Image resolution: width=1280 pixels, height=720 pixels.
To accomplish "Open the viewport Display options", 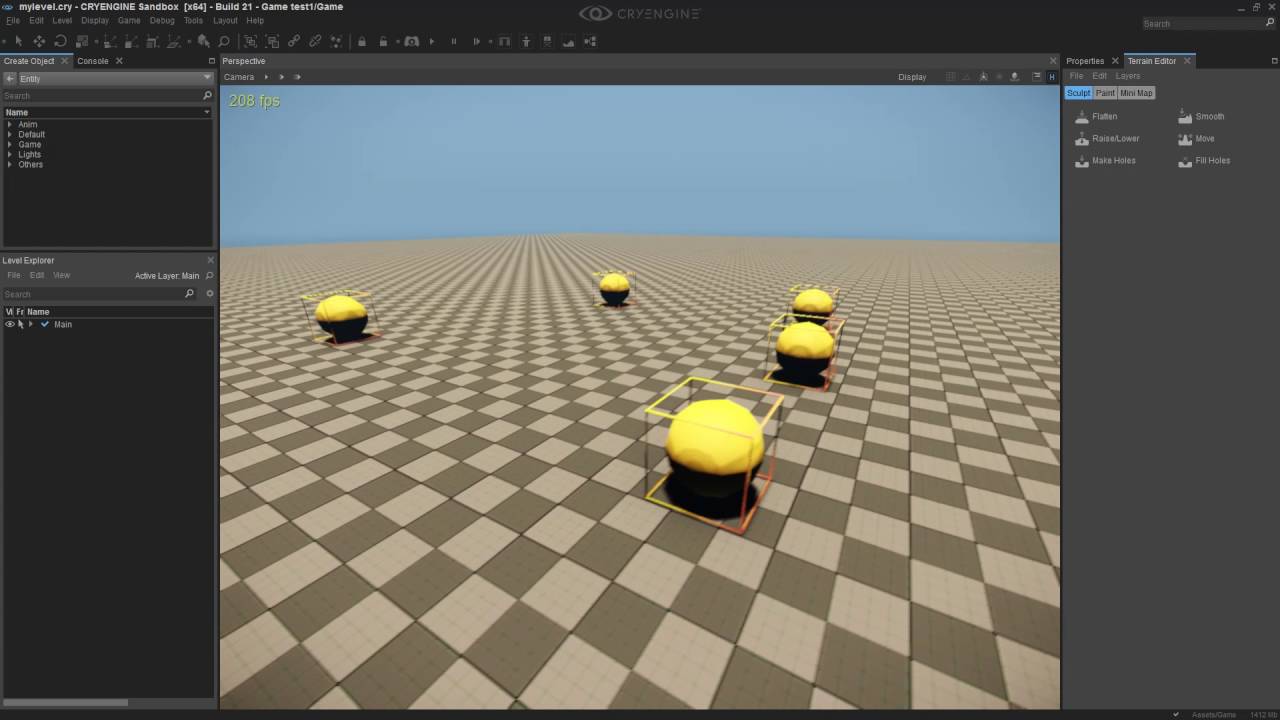I will click(912, 77).
